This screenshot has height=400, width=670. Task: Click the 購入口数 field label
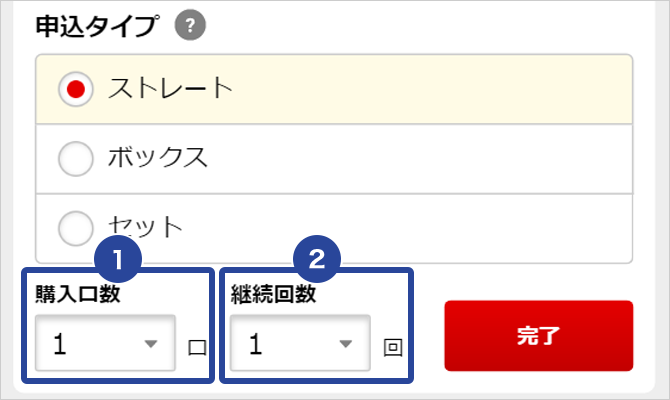[77, 294]
